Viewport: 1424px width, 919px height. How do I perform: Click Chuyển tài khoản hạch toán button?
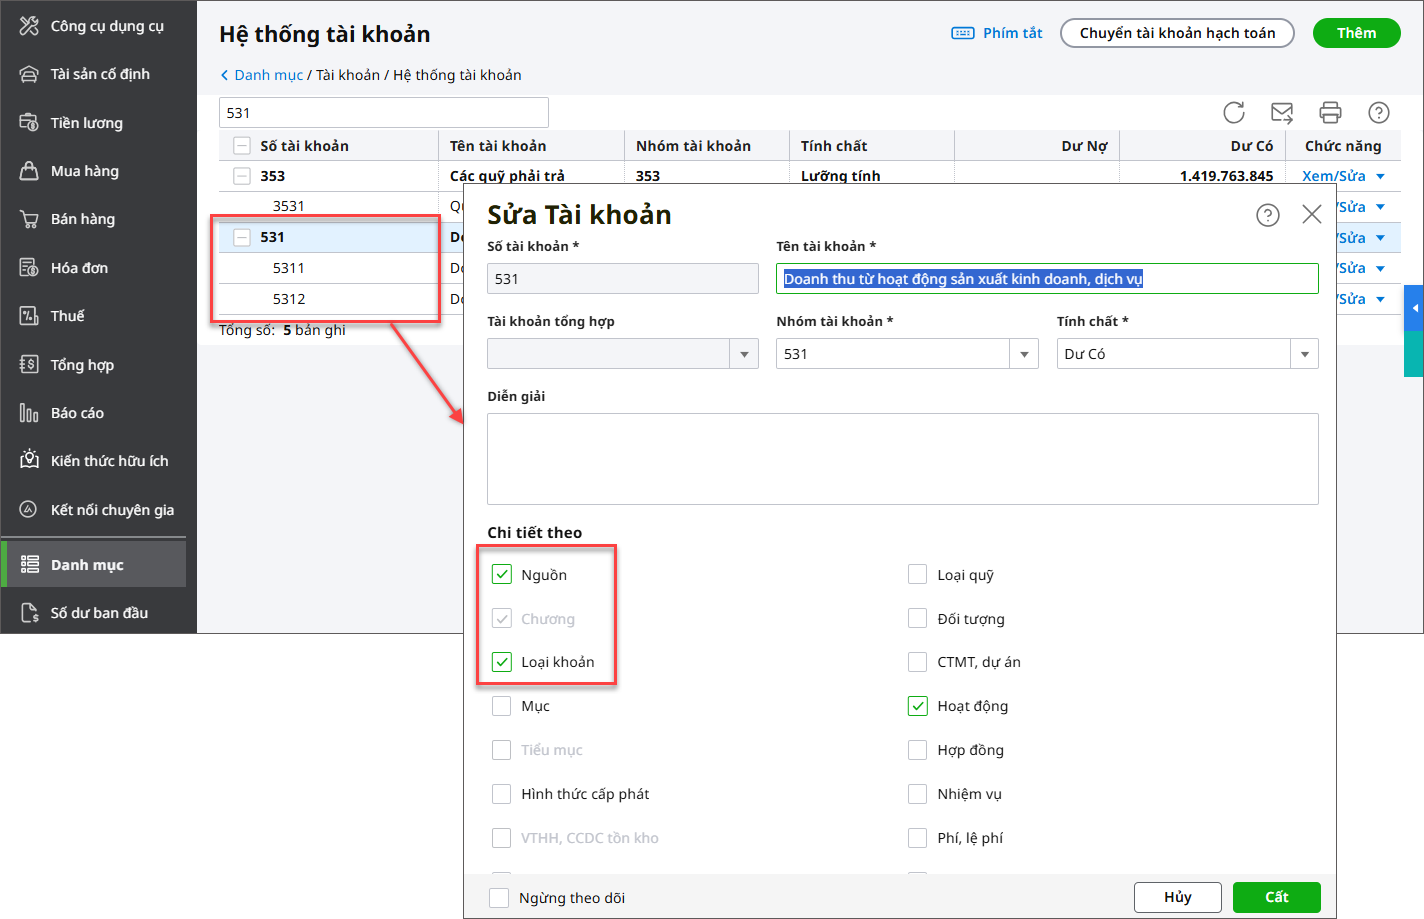(1177, 33)
